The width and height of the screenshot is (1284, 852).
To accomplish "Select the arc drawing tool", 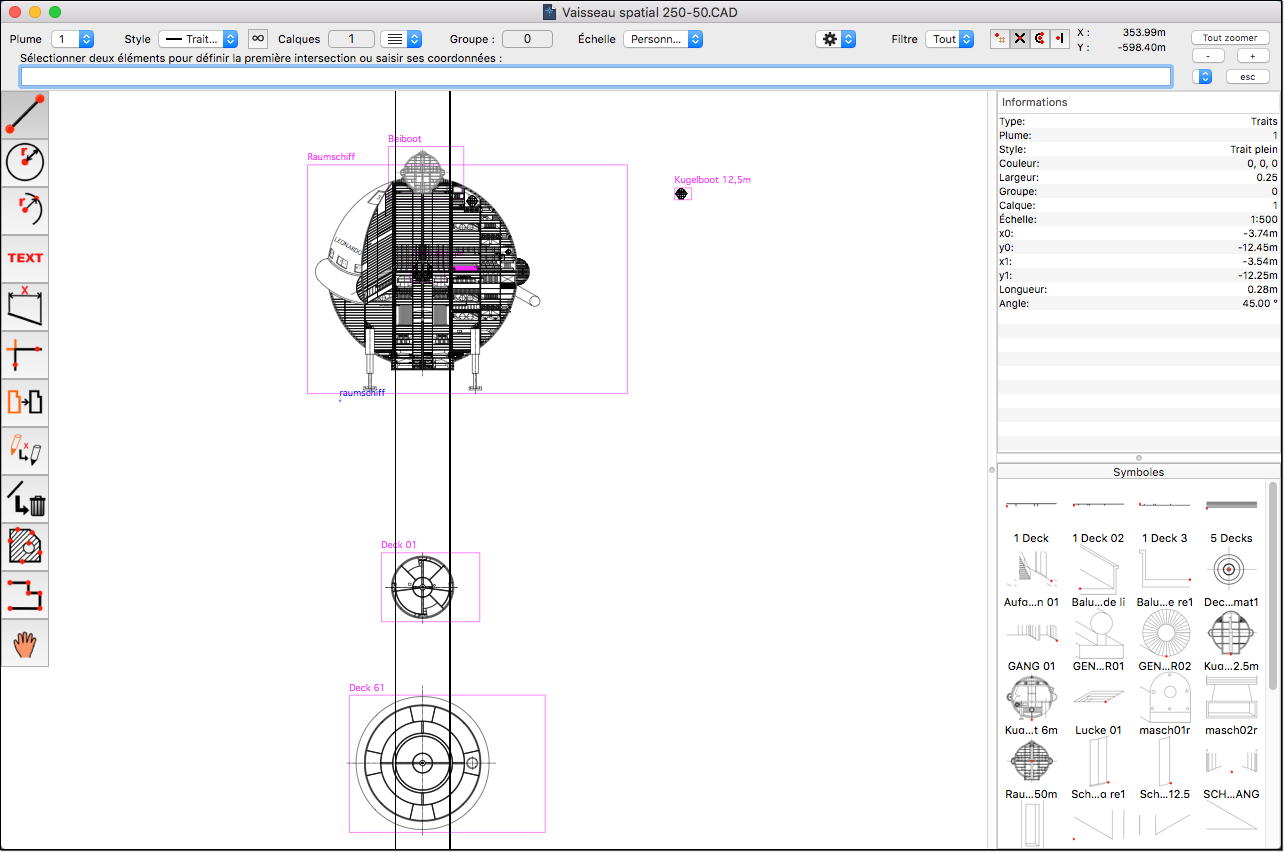I will [x=25, y=210].
